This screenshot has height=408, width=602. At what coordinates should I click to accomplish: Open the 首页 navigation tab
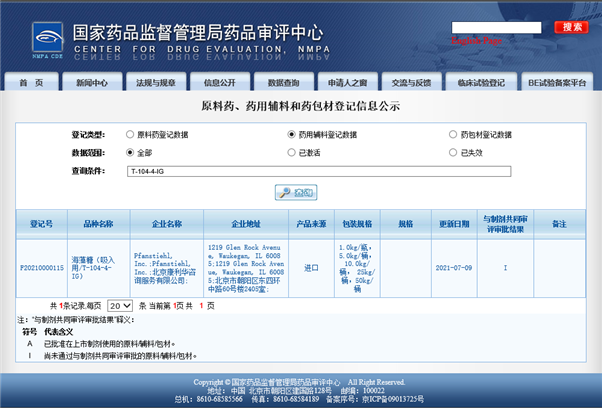[x=31, y=83]
